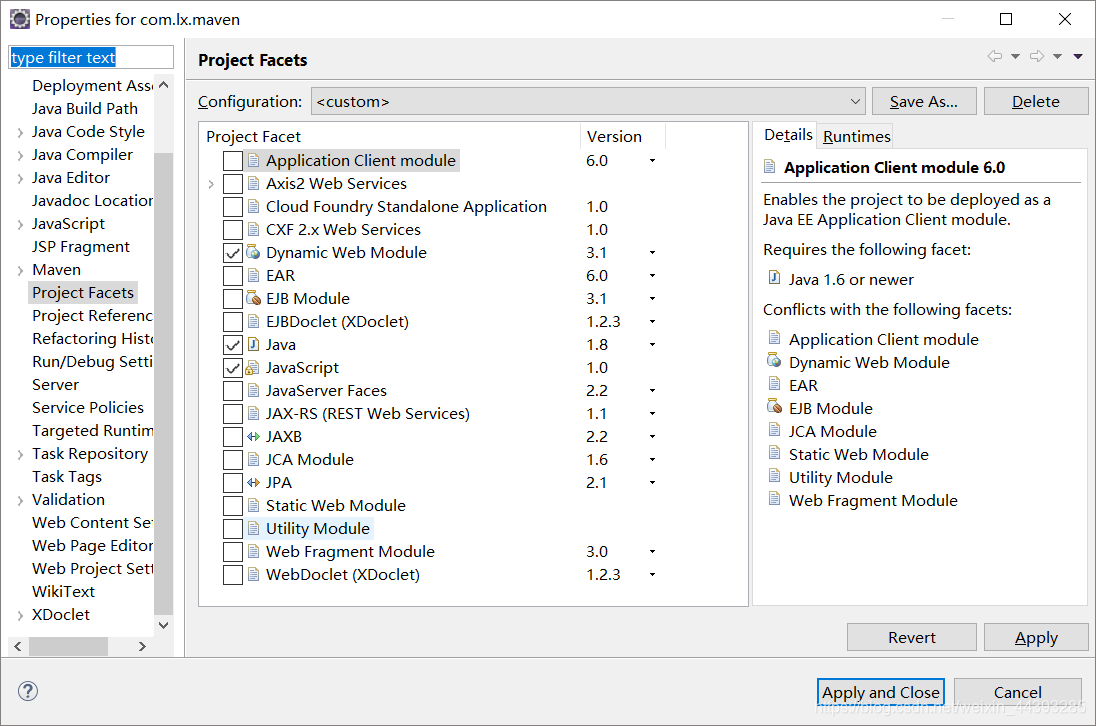The height and width of the screenshot is (726, 1096).
Task: Click the Delete configuration button
Action: [1036, 101]
